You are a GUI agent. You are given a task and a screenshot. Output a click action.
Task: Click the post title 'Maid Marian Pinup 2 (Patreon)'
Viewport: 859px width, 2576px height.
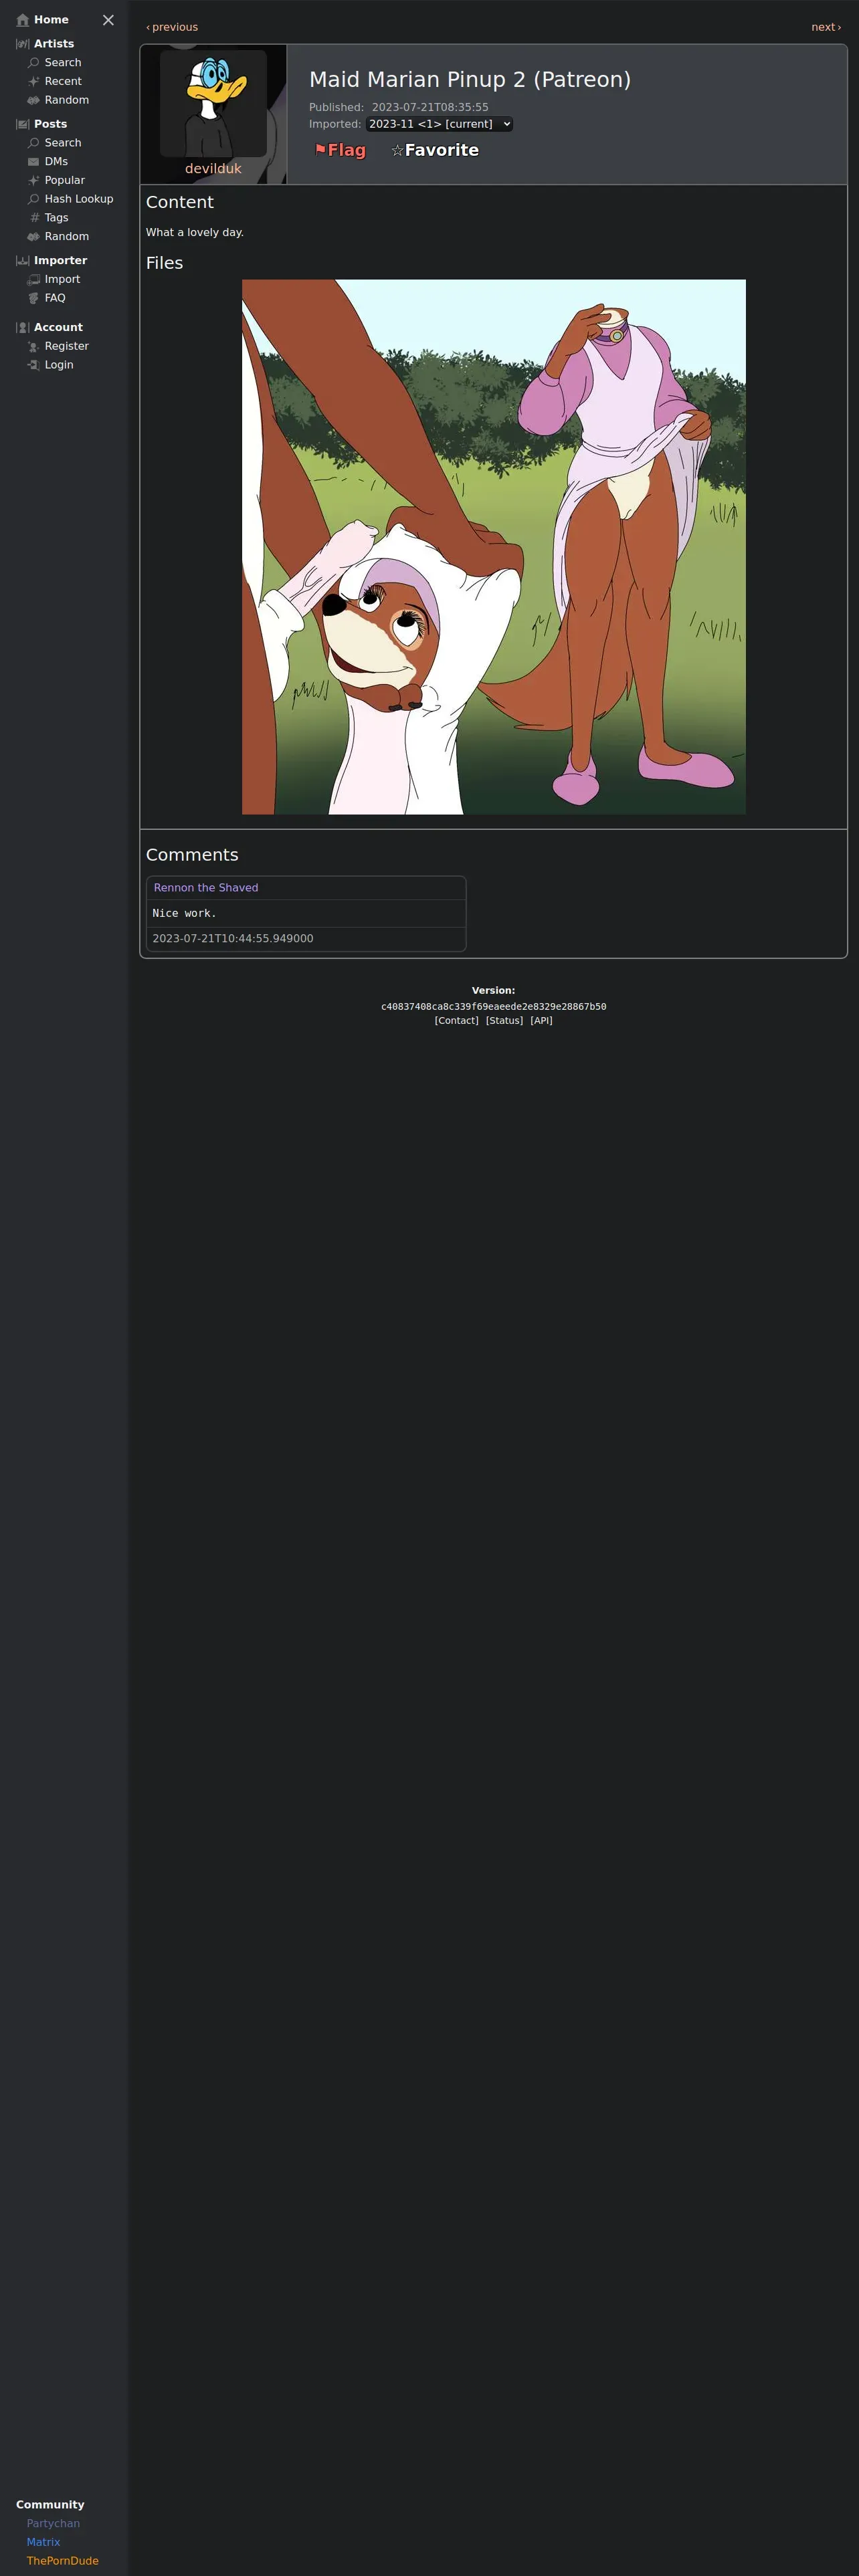[x=470, y=80]
